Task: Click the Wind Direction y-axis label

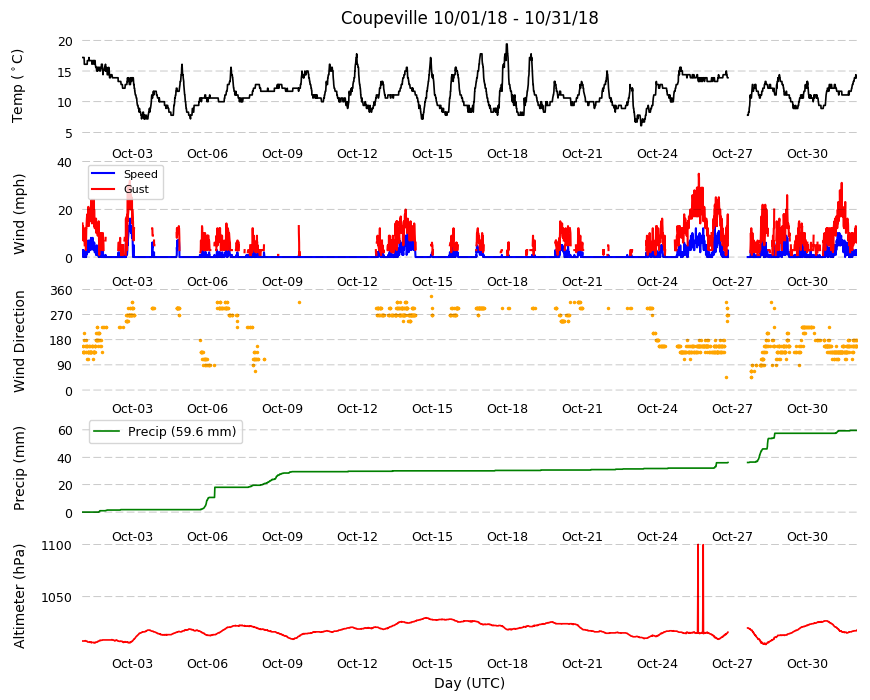Action: [x=19, y=341]
